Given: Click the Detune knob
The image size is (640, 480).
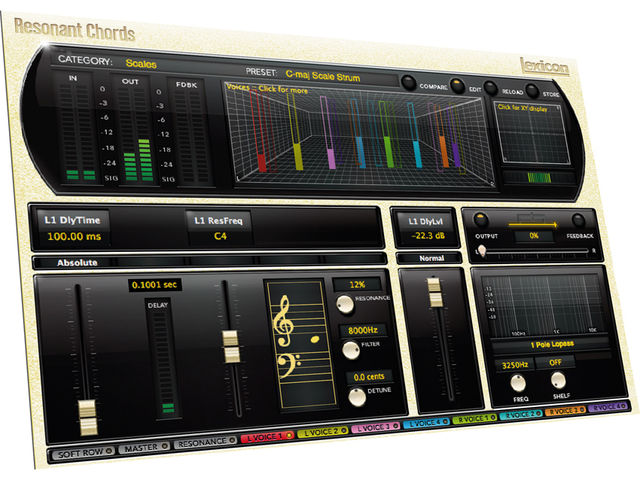Looking at the screenshot, I should pos(357,398).
